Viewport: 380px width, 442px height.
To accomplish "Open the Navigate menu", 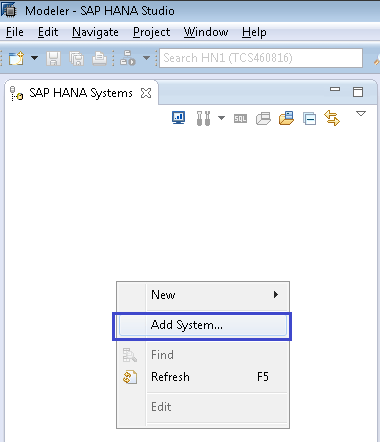I will coord(95,32).
